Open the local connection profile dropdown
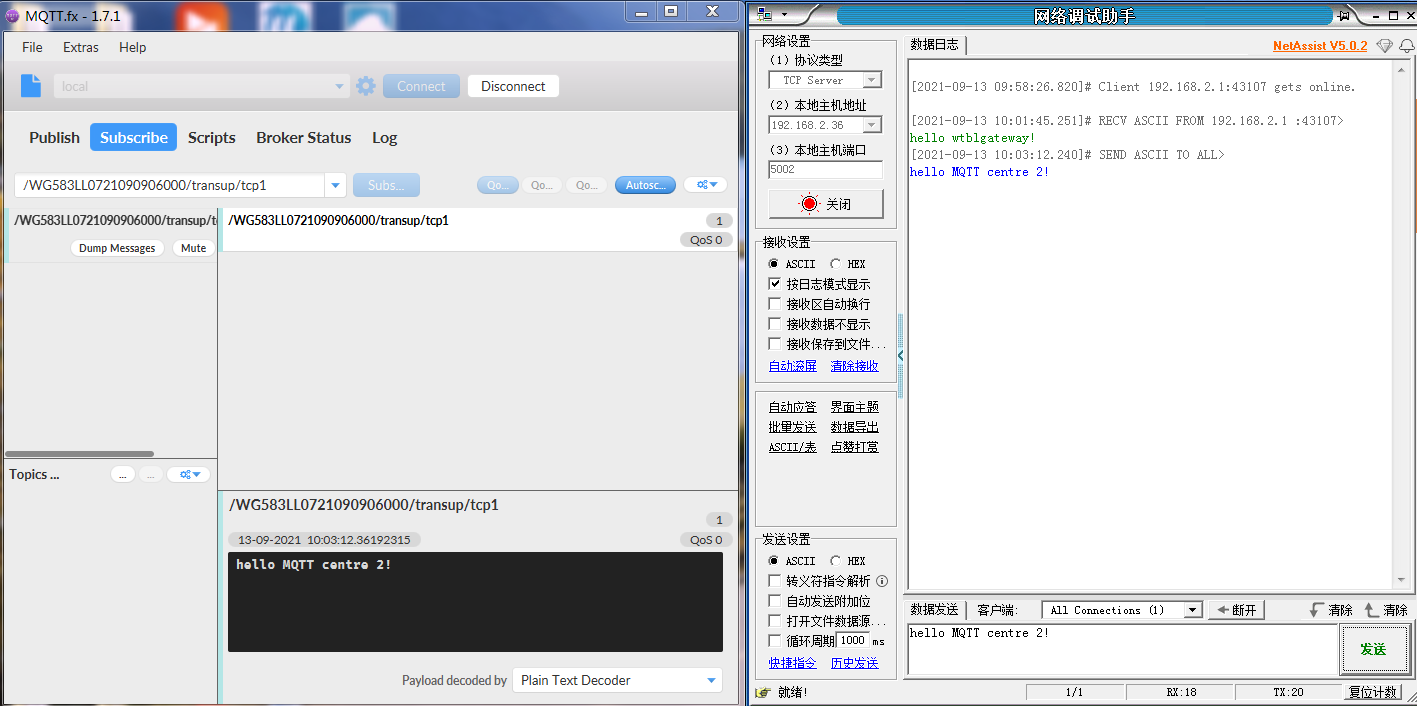This screenshot has width=1417, height=706. (201, 86)
